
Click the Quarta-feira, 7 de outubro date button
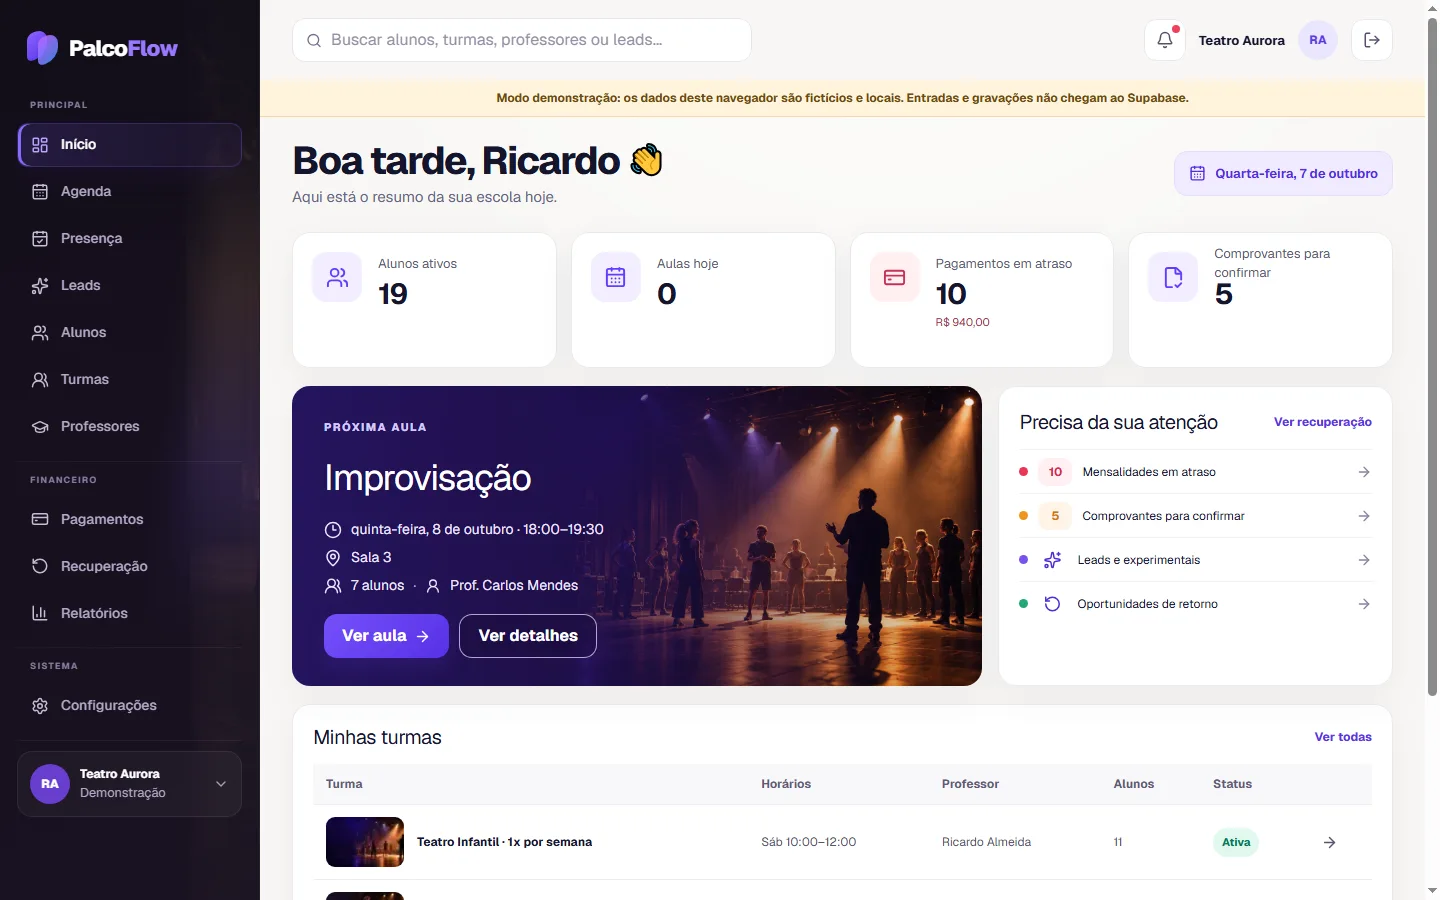click(x=1283, y=174)
